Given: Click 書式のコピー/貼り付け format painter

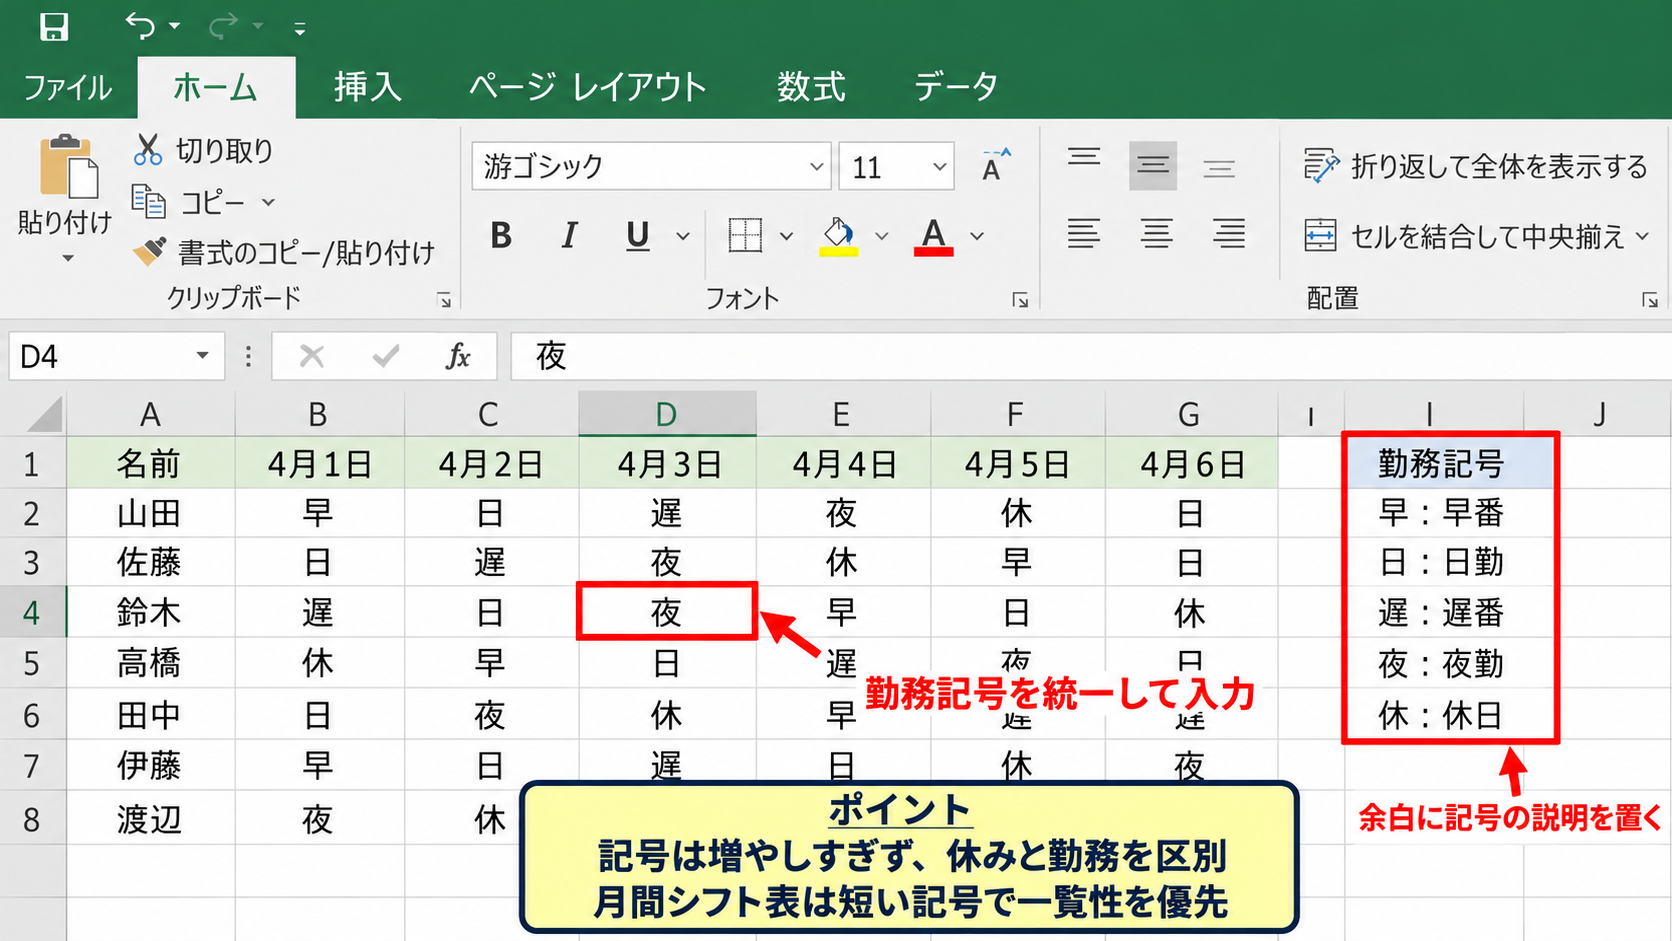Looking at the screenshot, I should click(284, 252).
